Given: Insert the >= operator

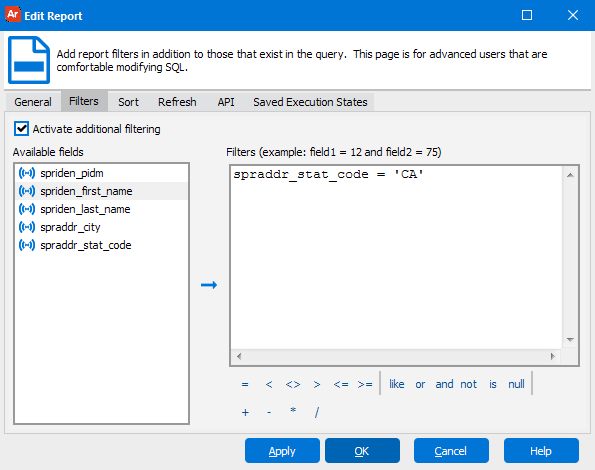Looking at the screenshot, I should point(365,384).
